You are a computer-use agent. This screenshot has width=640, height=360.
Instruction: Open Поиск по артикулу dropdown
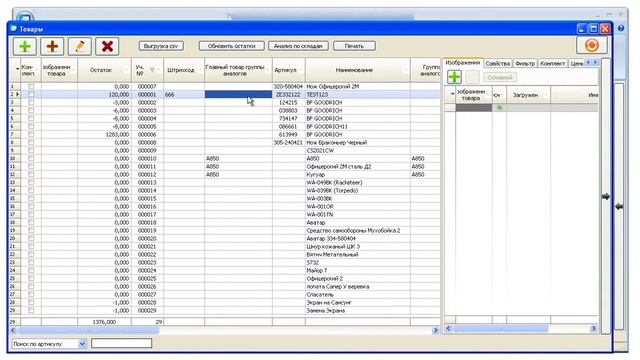tap(82, 344)
